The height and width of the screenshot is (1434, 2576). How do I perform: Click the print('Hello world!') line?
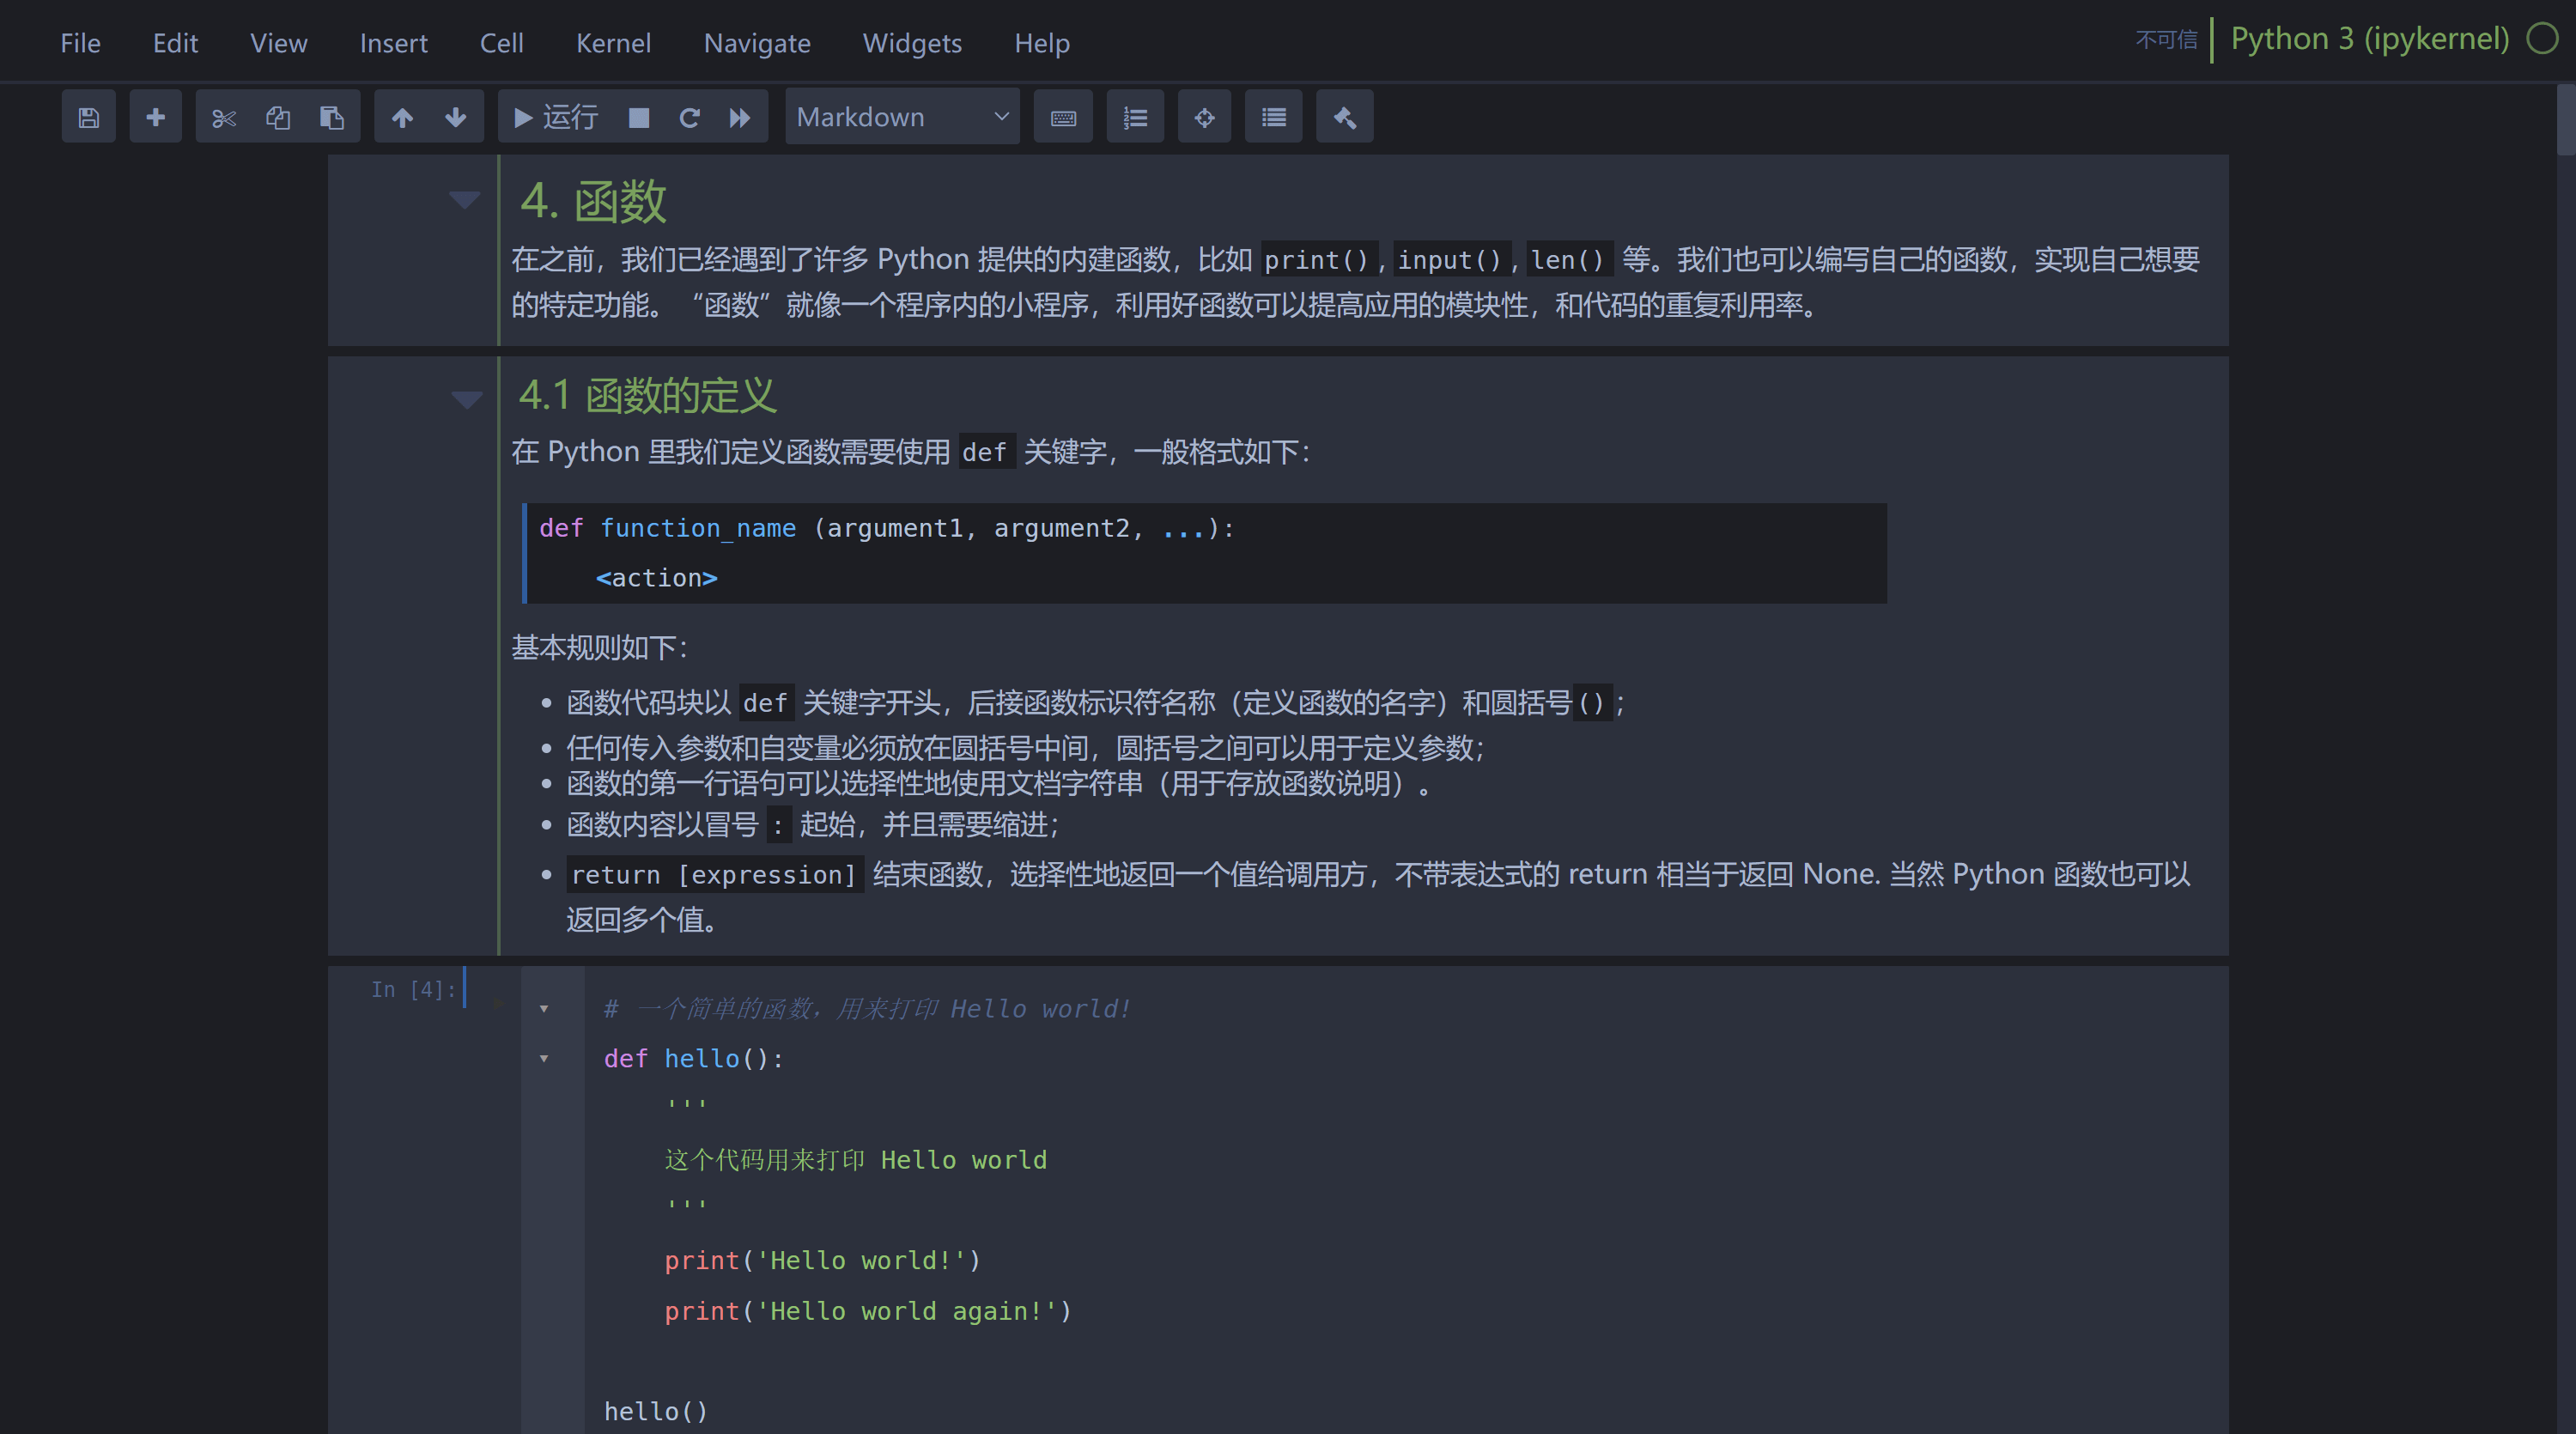coord(822,1261)
